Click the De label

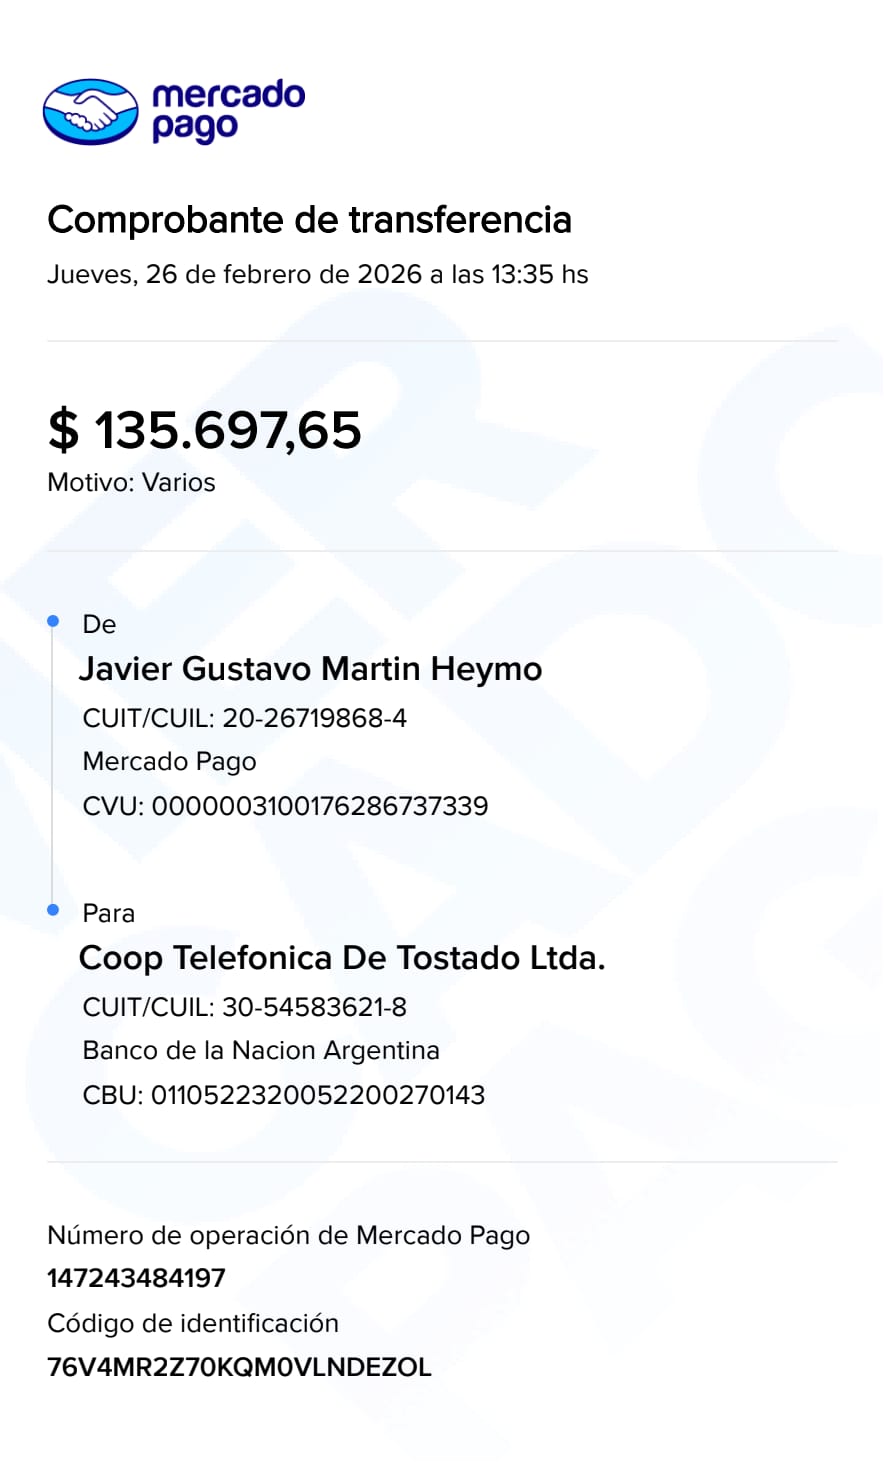(99, 624)
